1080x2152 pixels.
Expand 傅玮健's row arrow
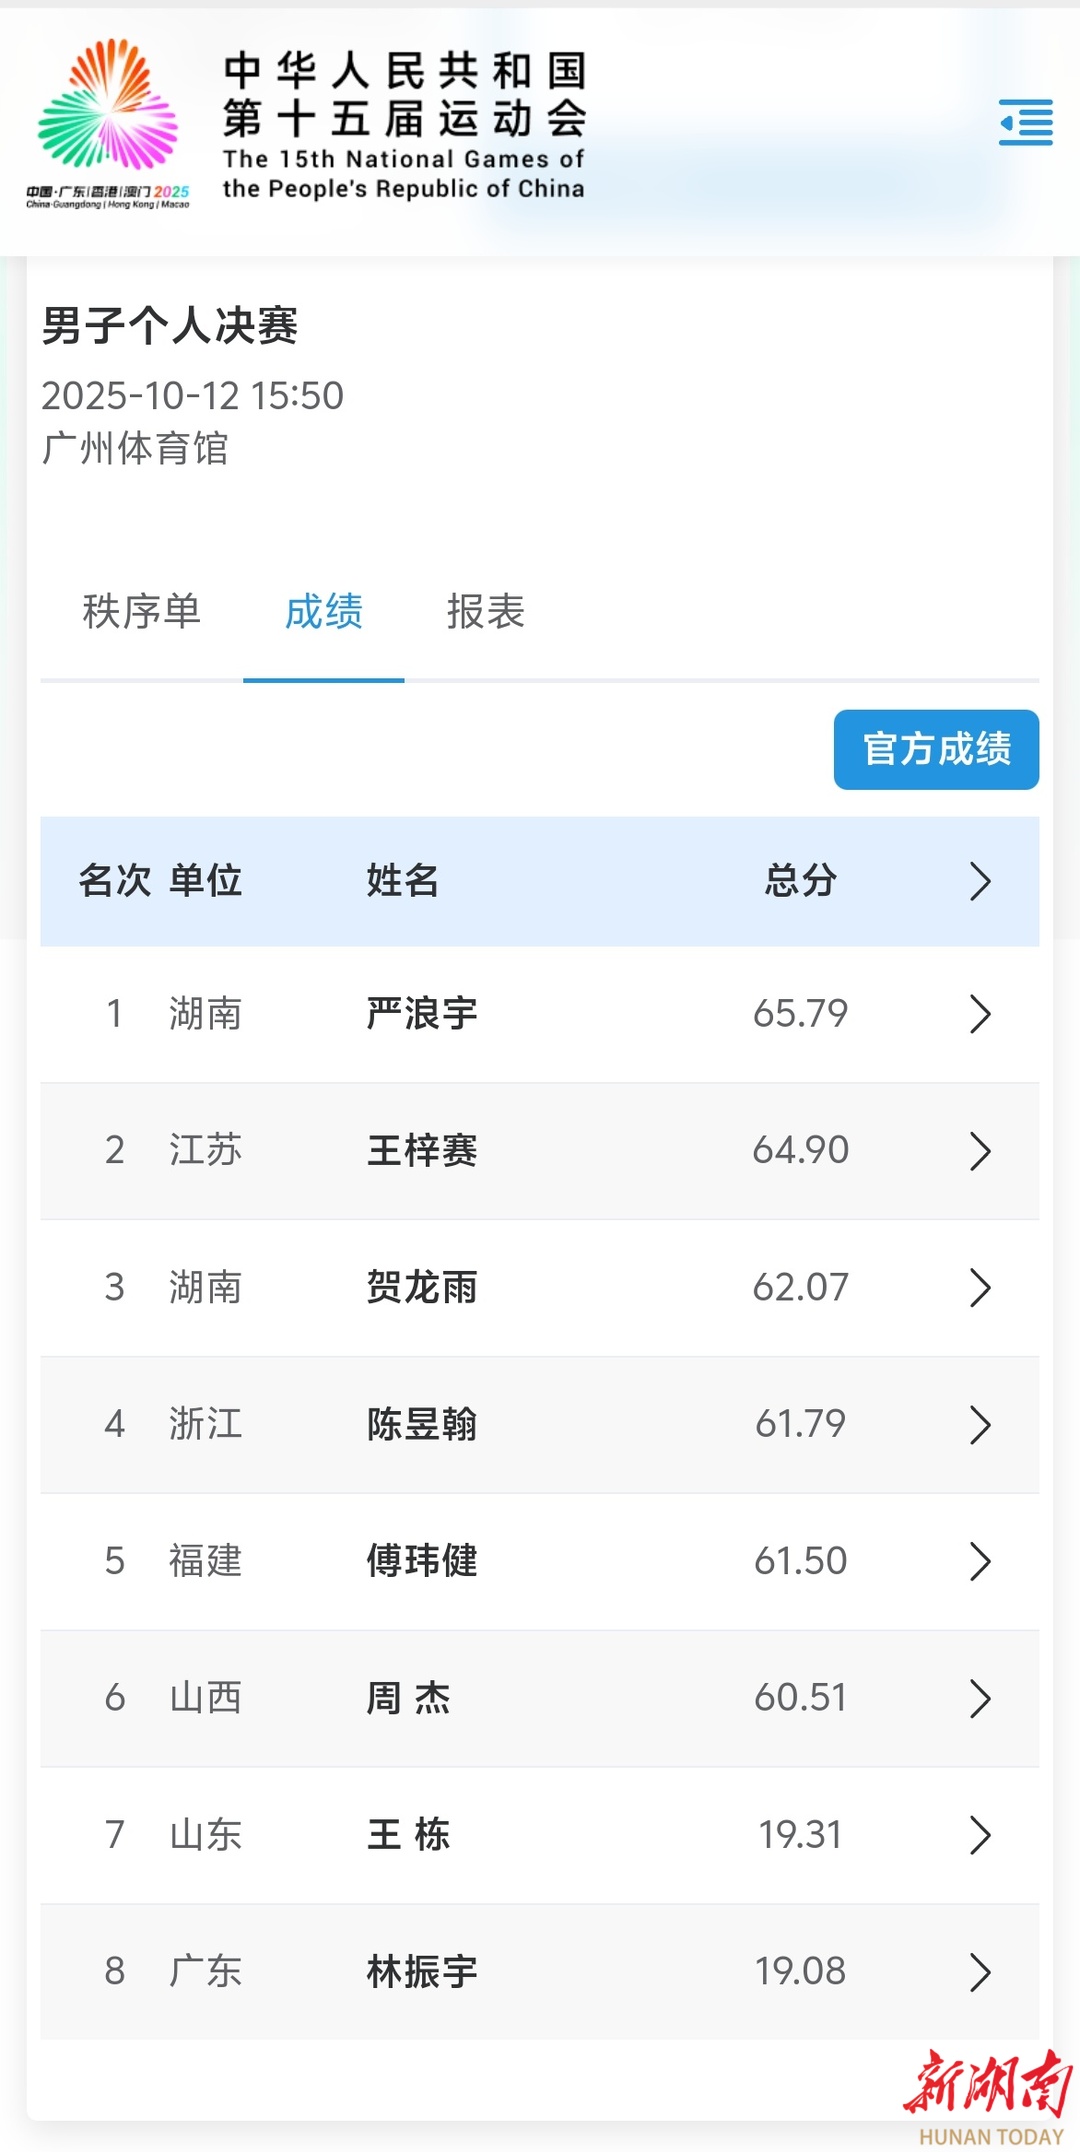point(980,1561)
